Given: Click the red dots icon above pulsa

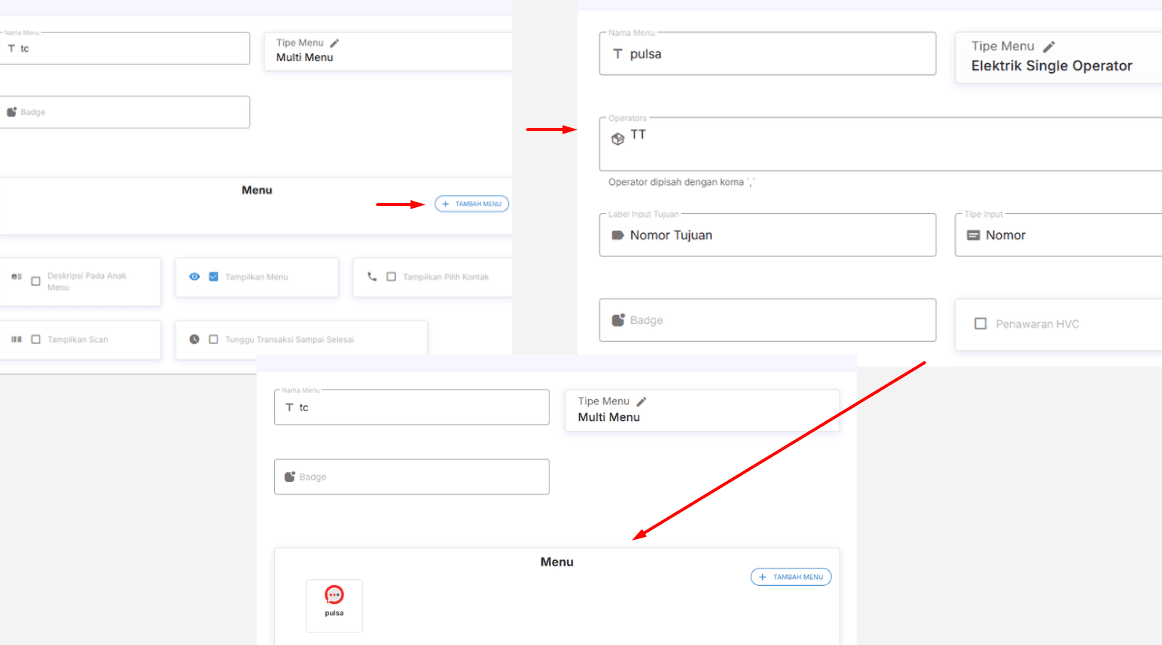Looking at the screenshot, I should pos(334,595).
